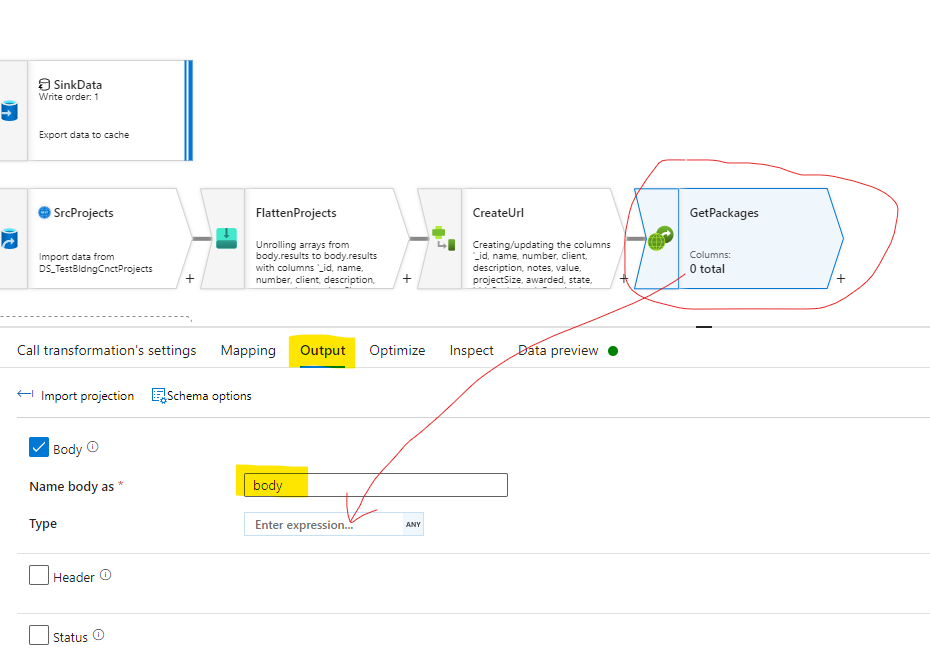Screen dimensions: 930x654
Task: Click the teal Flatten transformation icon
Action: (226, 238)
